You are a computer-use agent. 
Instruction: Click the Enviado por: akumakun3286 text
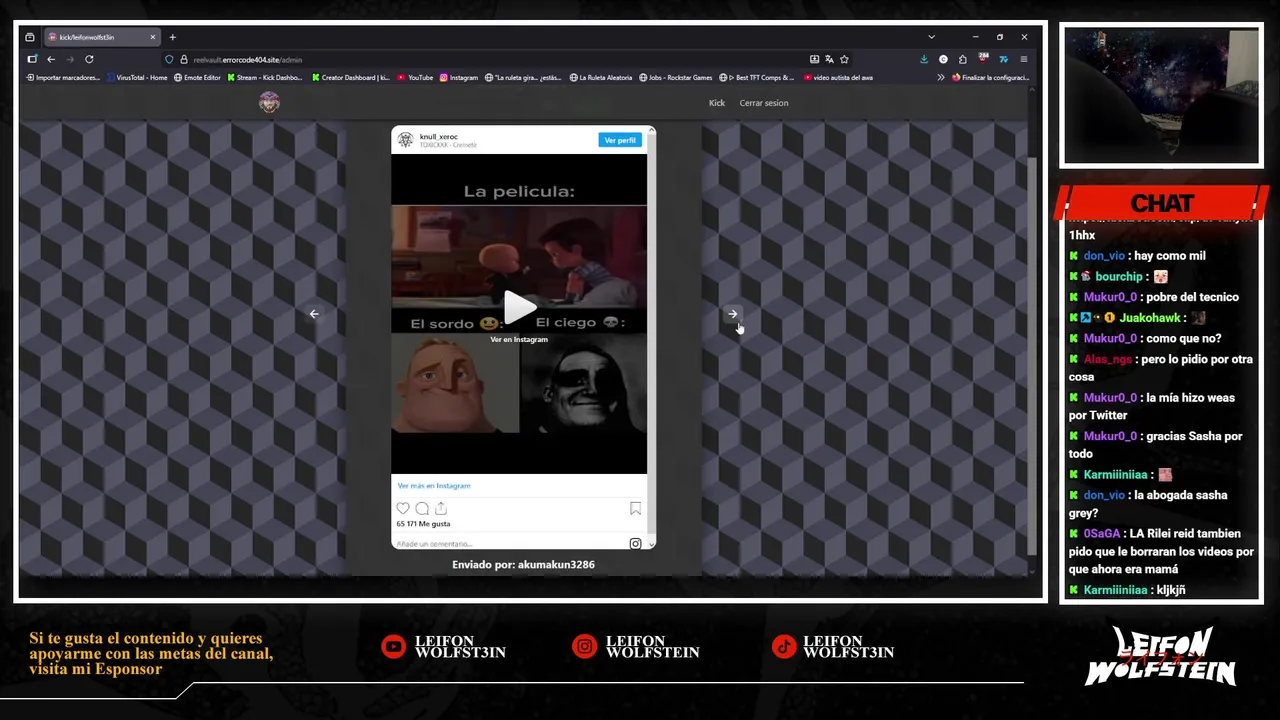pos(523,565)
